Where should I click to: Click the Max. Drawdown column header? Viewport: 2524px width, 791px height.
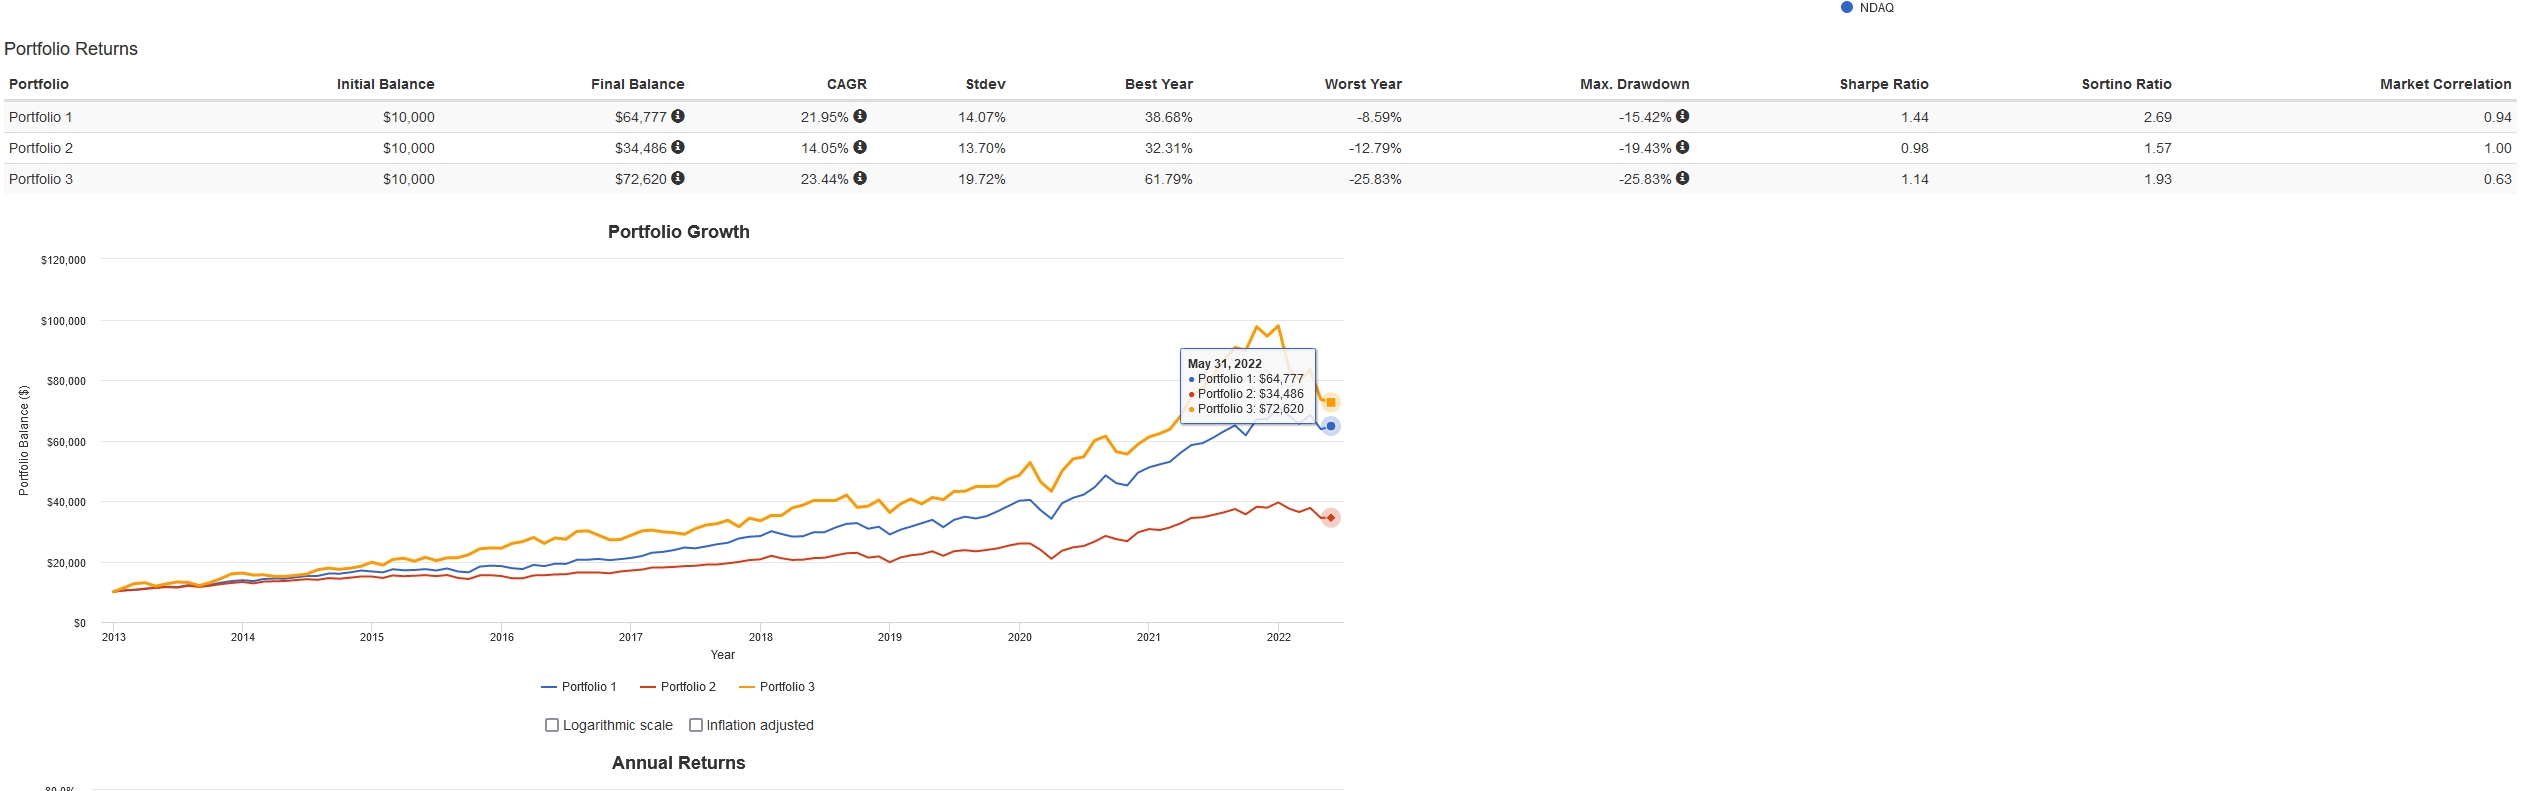click(1634, 84)
